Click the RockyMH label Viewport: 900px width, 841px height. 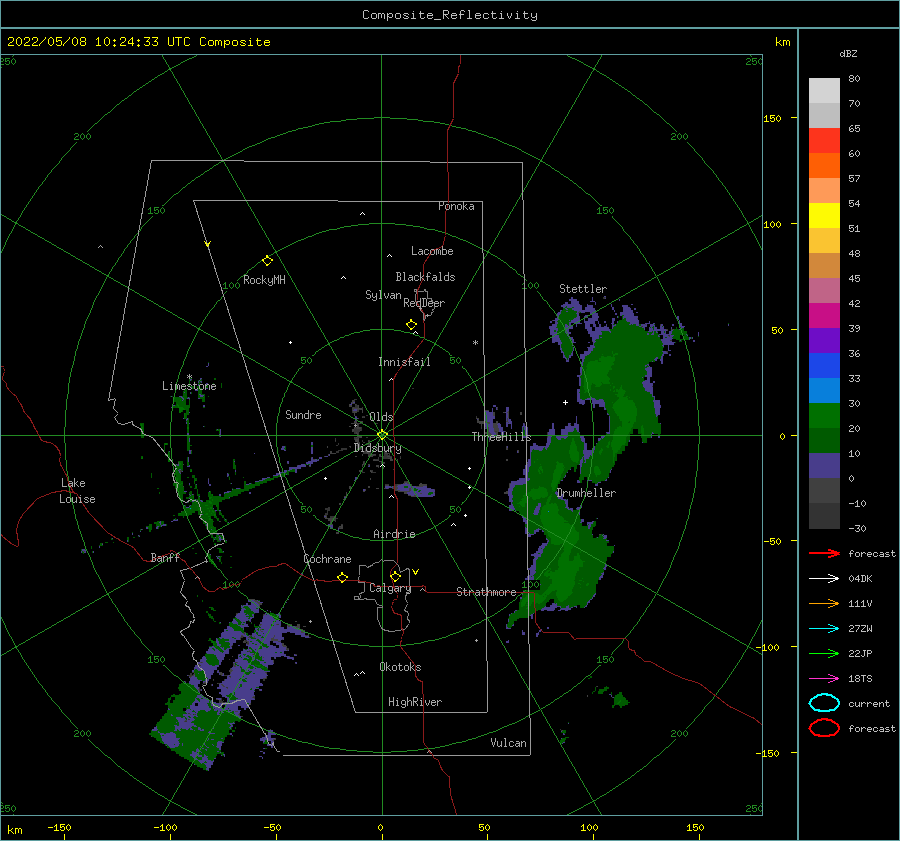264,280
